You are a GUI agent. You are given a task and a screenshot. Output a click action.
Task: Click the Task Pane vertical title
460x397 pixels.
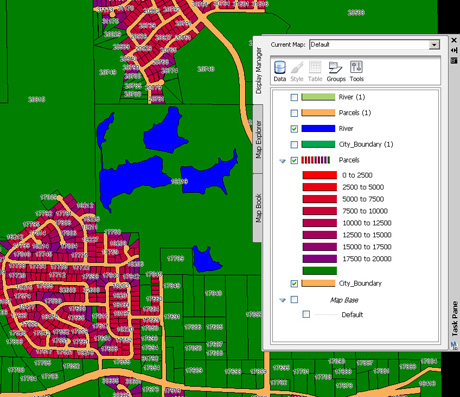pyautogui.click(x=455, y=318)
